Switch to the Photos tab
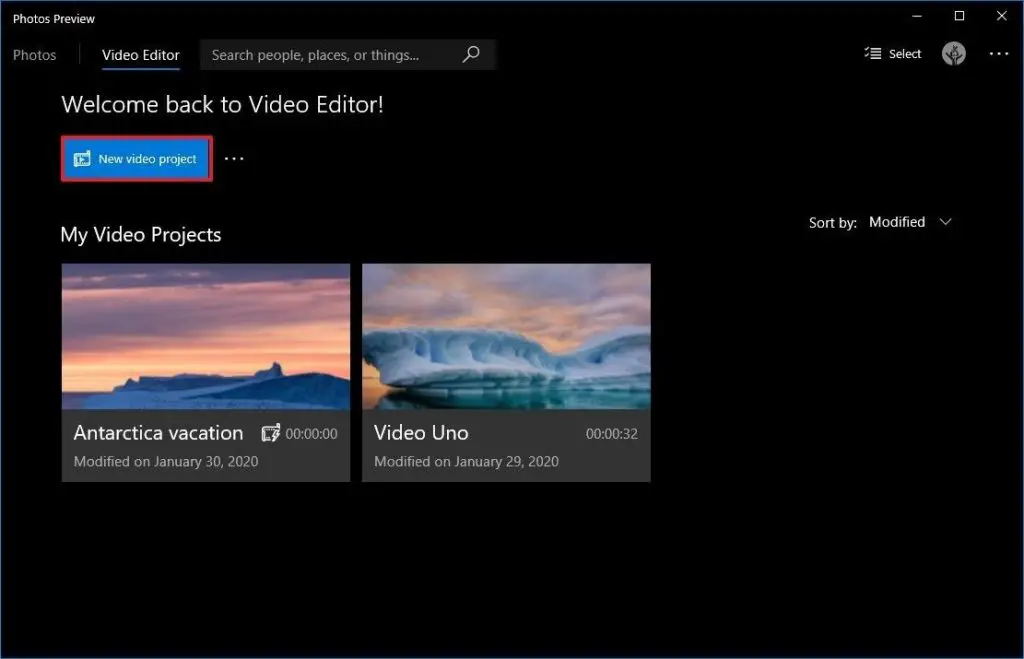The width and height of the screenshot is (1024, 659). 35,55
